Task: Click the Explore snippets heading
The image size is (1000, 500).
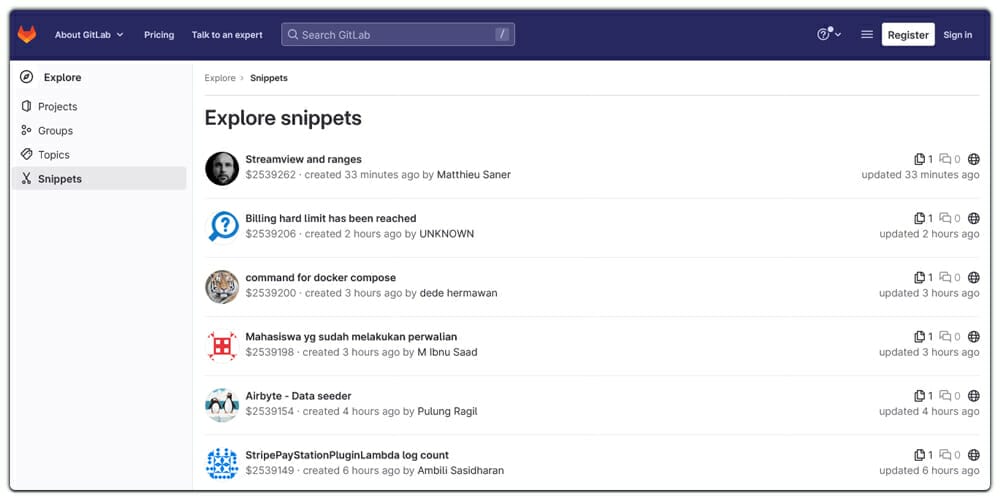Action: (283, 119)
